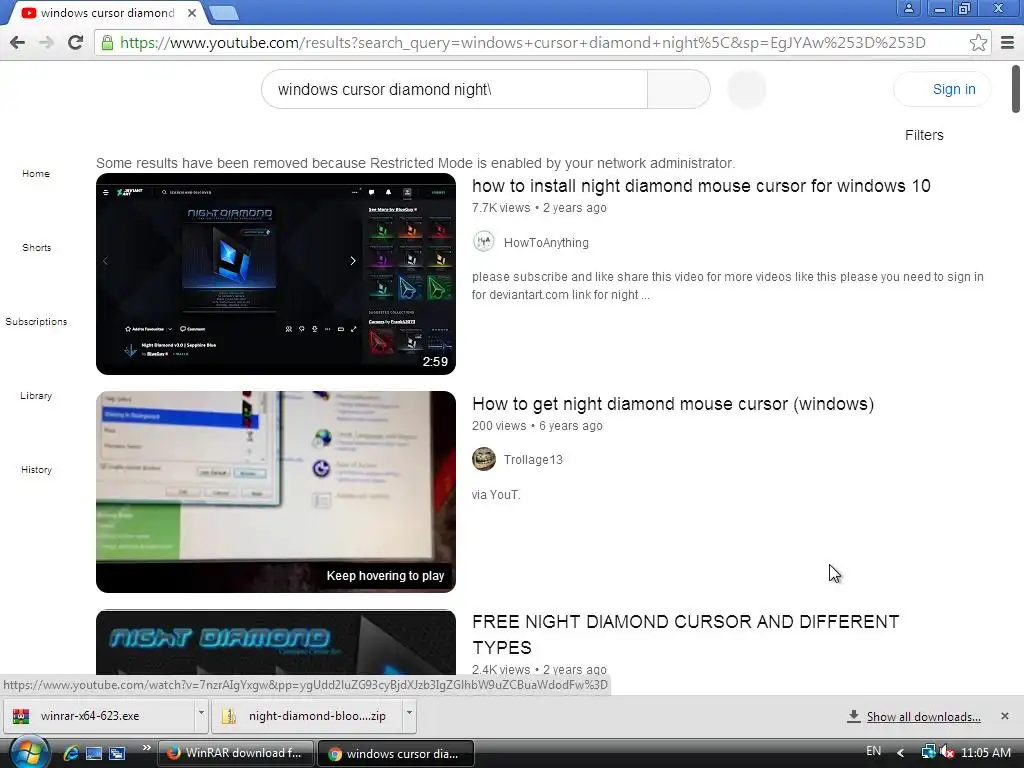This screenshot has height=768, width=1024.
Task: Visit the HowToAnything channel name
Action: point(546,243)
